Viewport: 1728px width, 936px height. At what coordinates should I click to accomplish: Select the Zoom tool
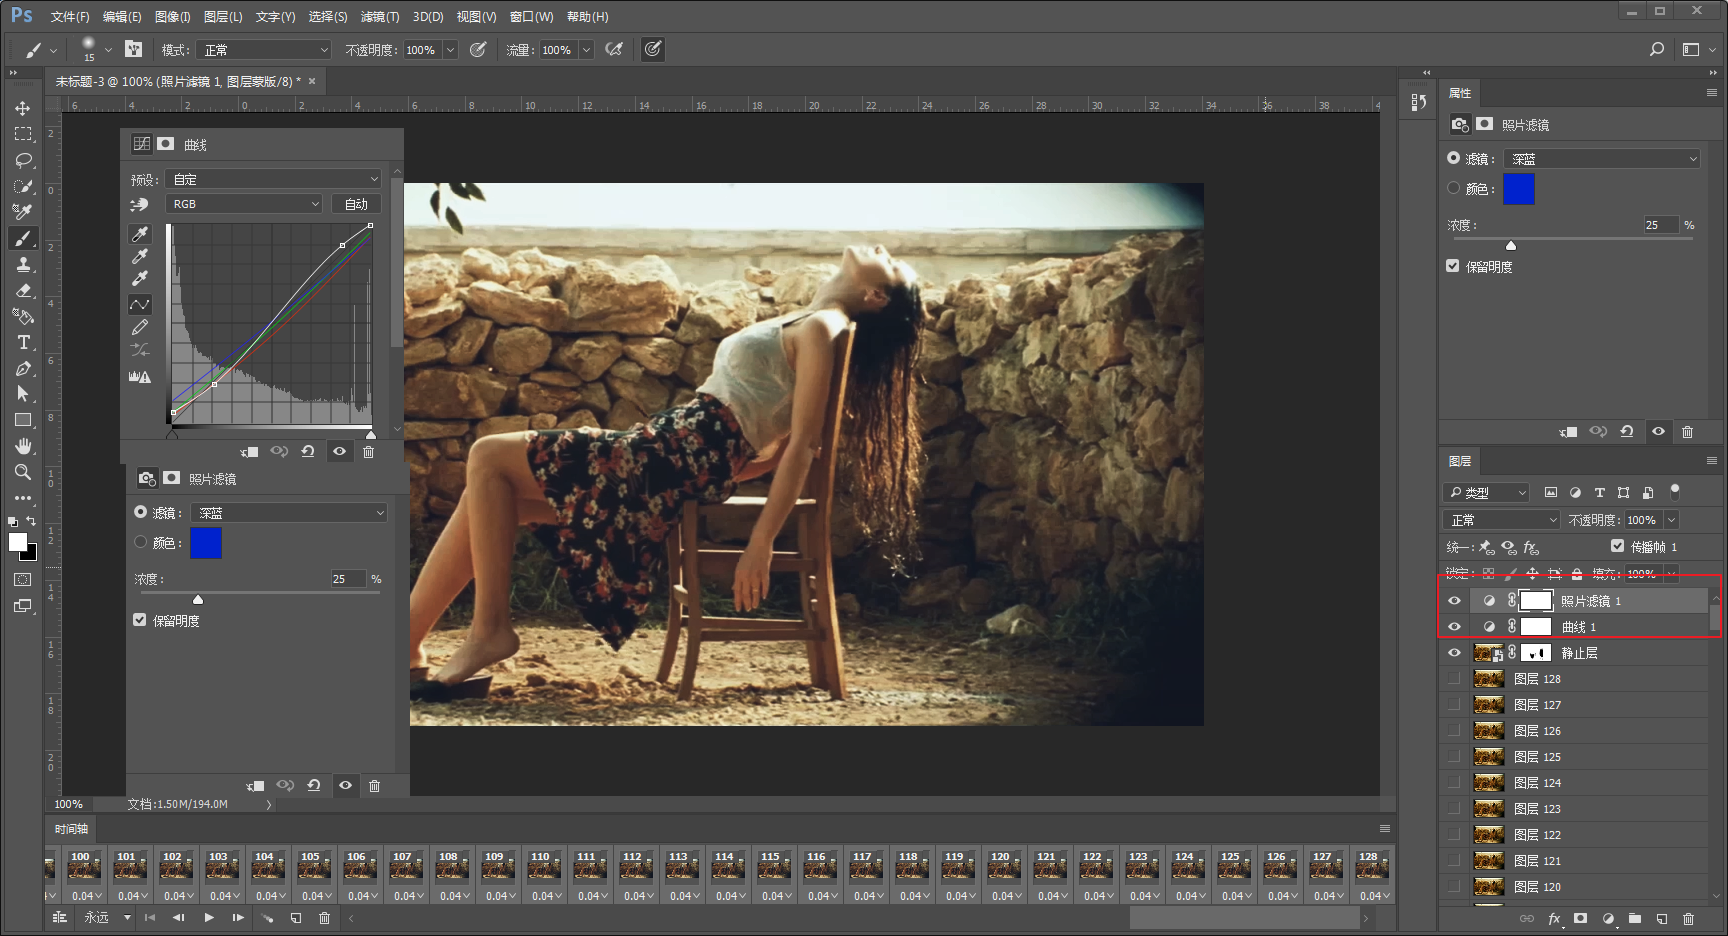pyautogui.click(x=23, y=472)
